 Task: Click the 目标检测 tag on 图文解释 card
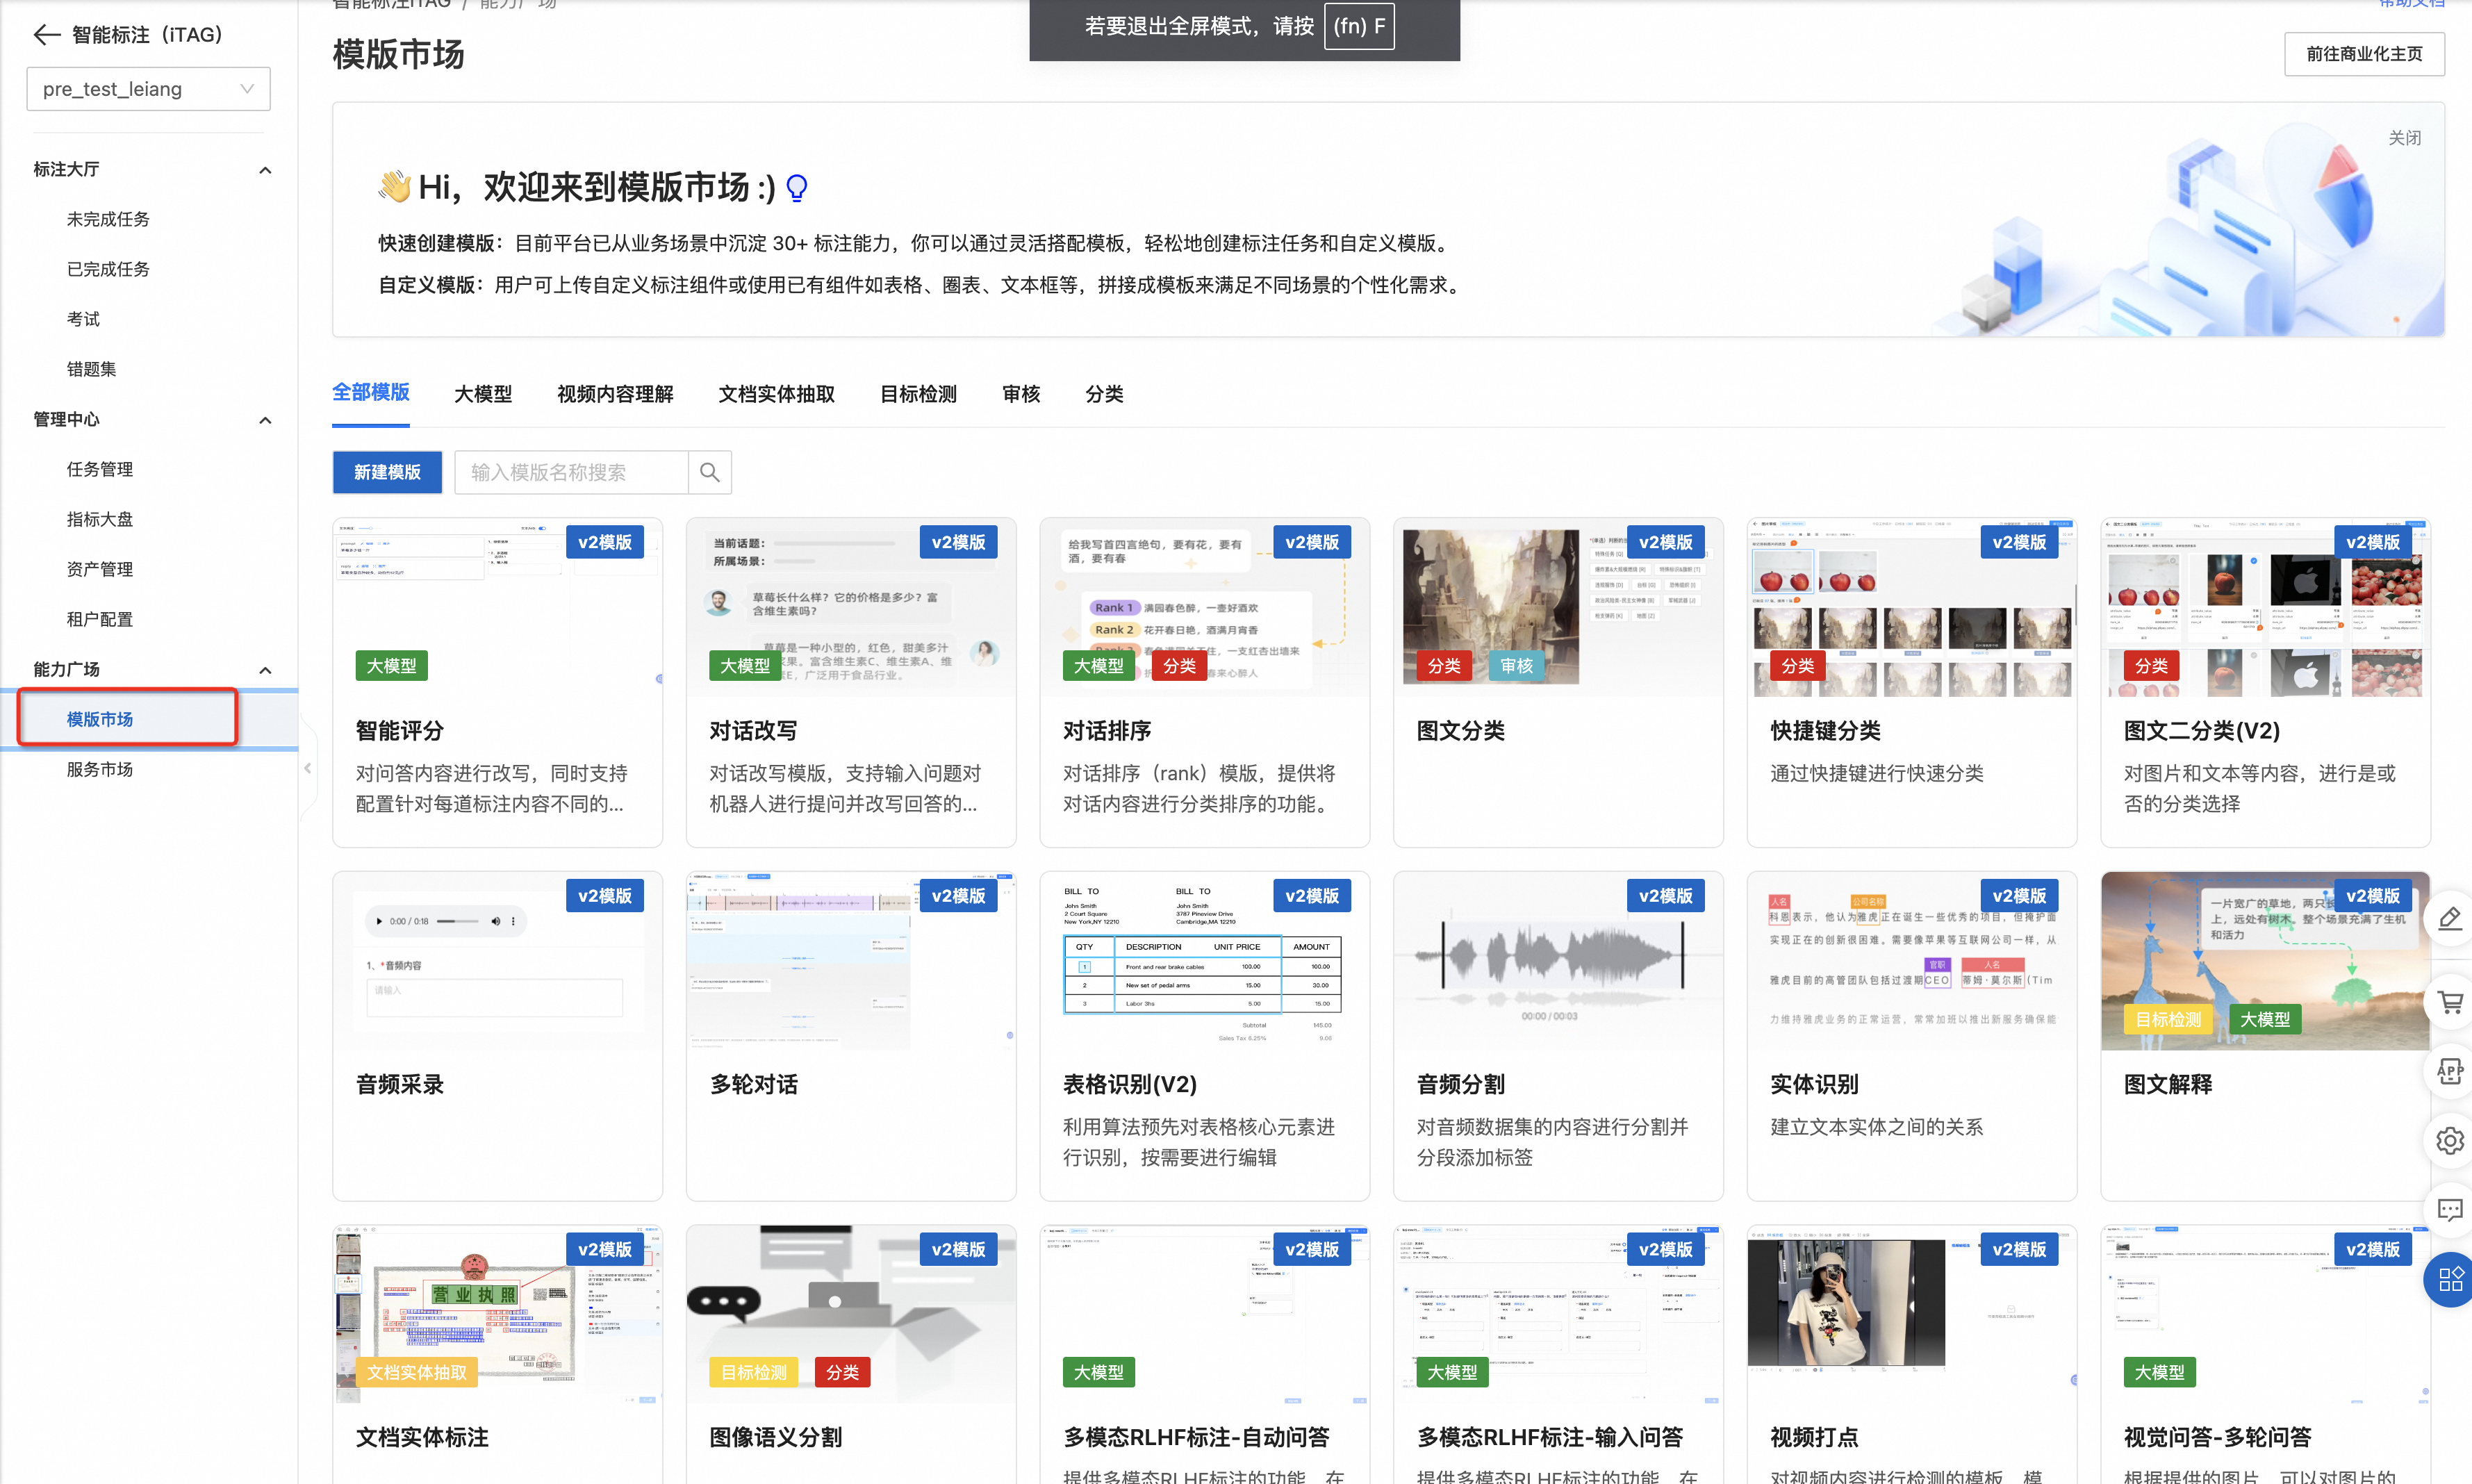click(2167, 1019)
